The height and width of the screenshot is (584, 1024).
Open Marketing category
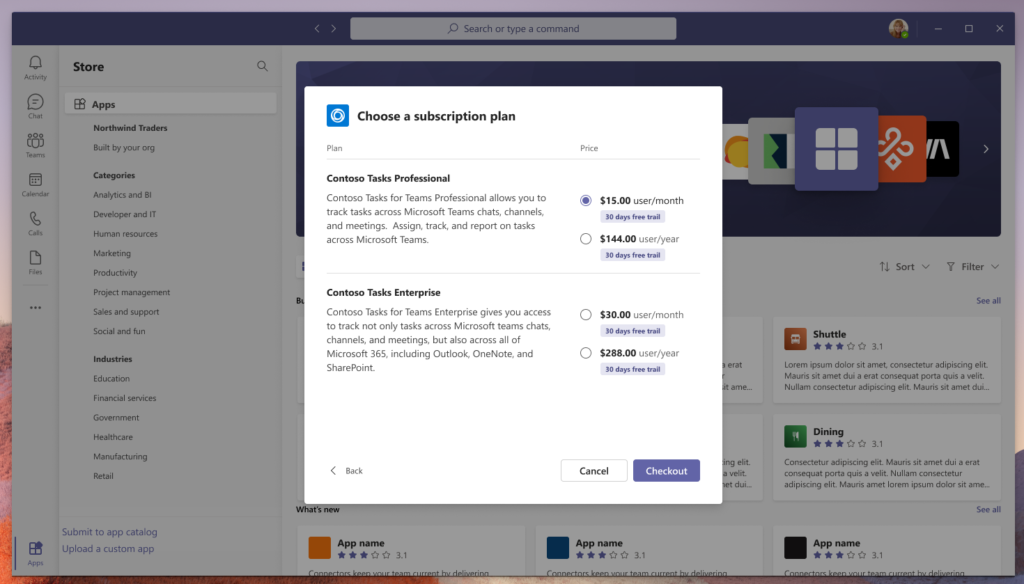click(x=112, y=253)
